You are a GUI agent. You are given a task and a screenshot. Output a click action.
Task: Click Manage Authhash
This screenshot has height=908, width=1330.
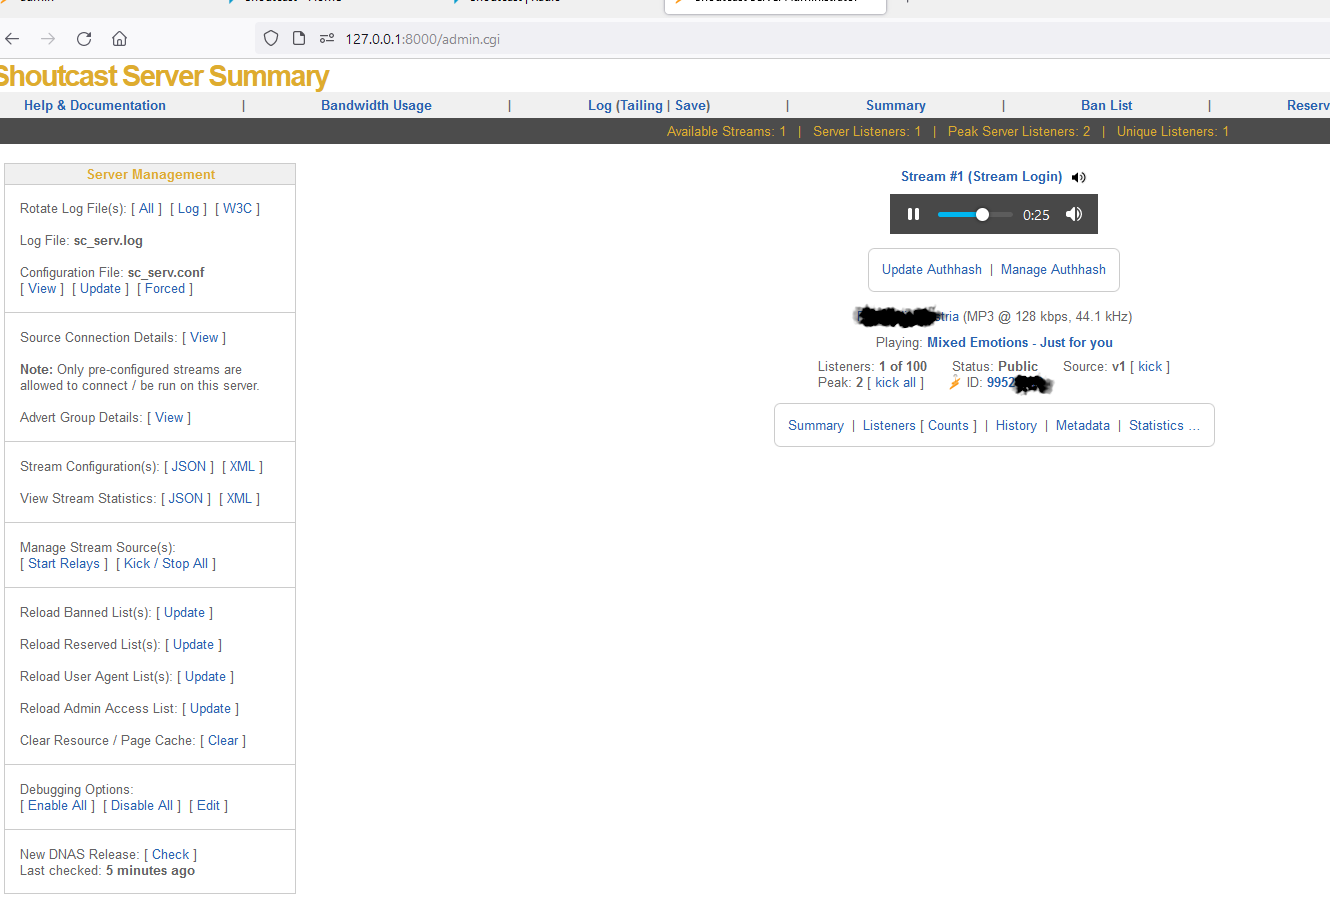point(1053,269)
